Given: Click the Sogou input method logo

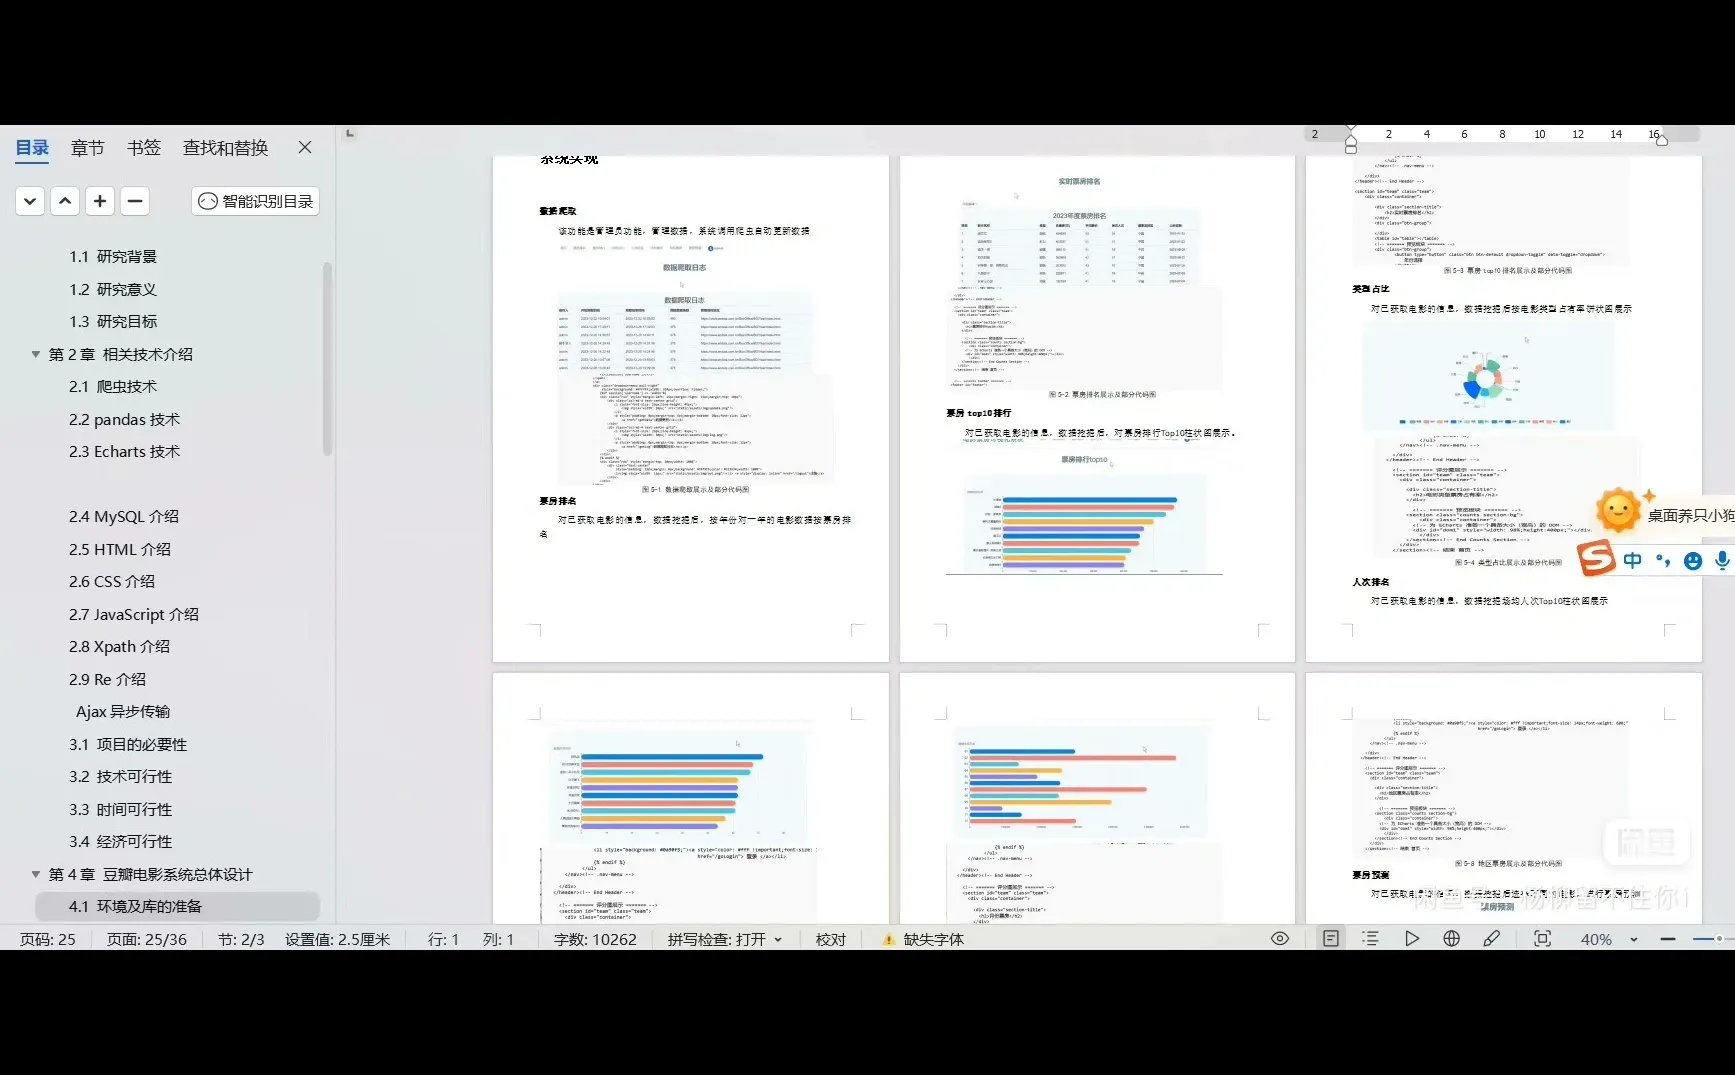Looking at the screenshot, I should point(1596,558).
